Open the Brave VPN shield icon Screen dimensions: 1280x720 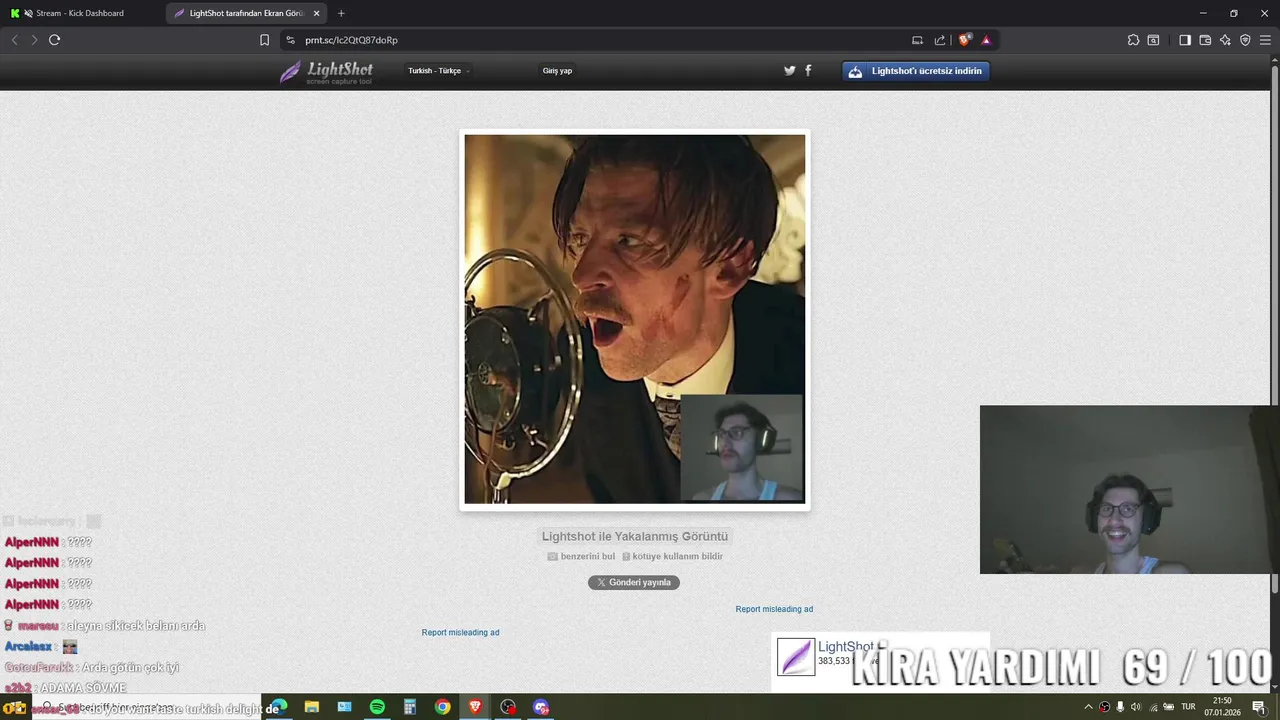click(x=1245, y=40)
